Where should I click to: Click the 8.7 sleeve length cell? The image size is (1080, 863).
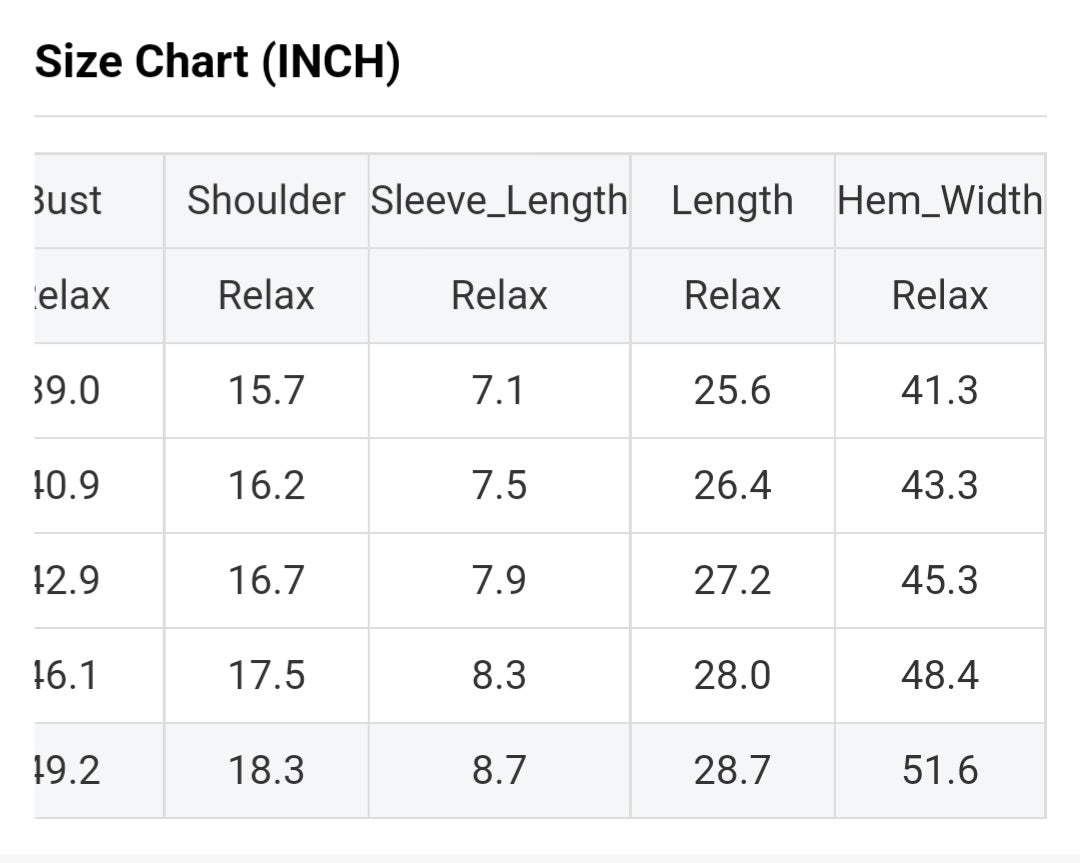pos(499,770)
